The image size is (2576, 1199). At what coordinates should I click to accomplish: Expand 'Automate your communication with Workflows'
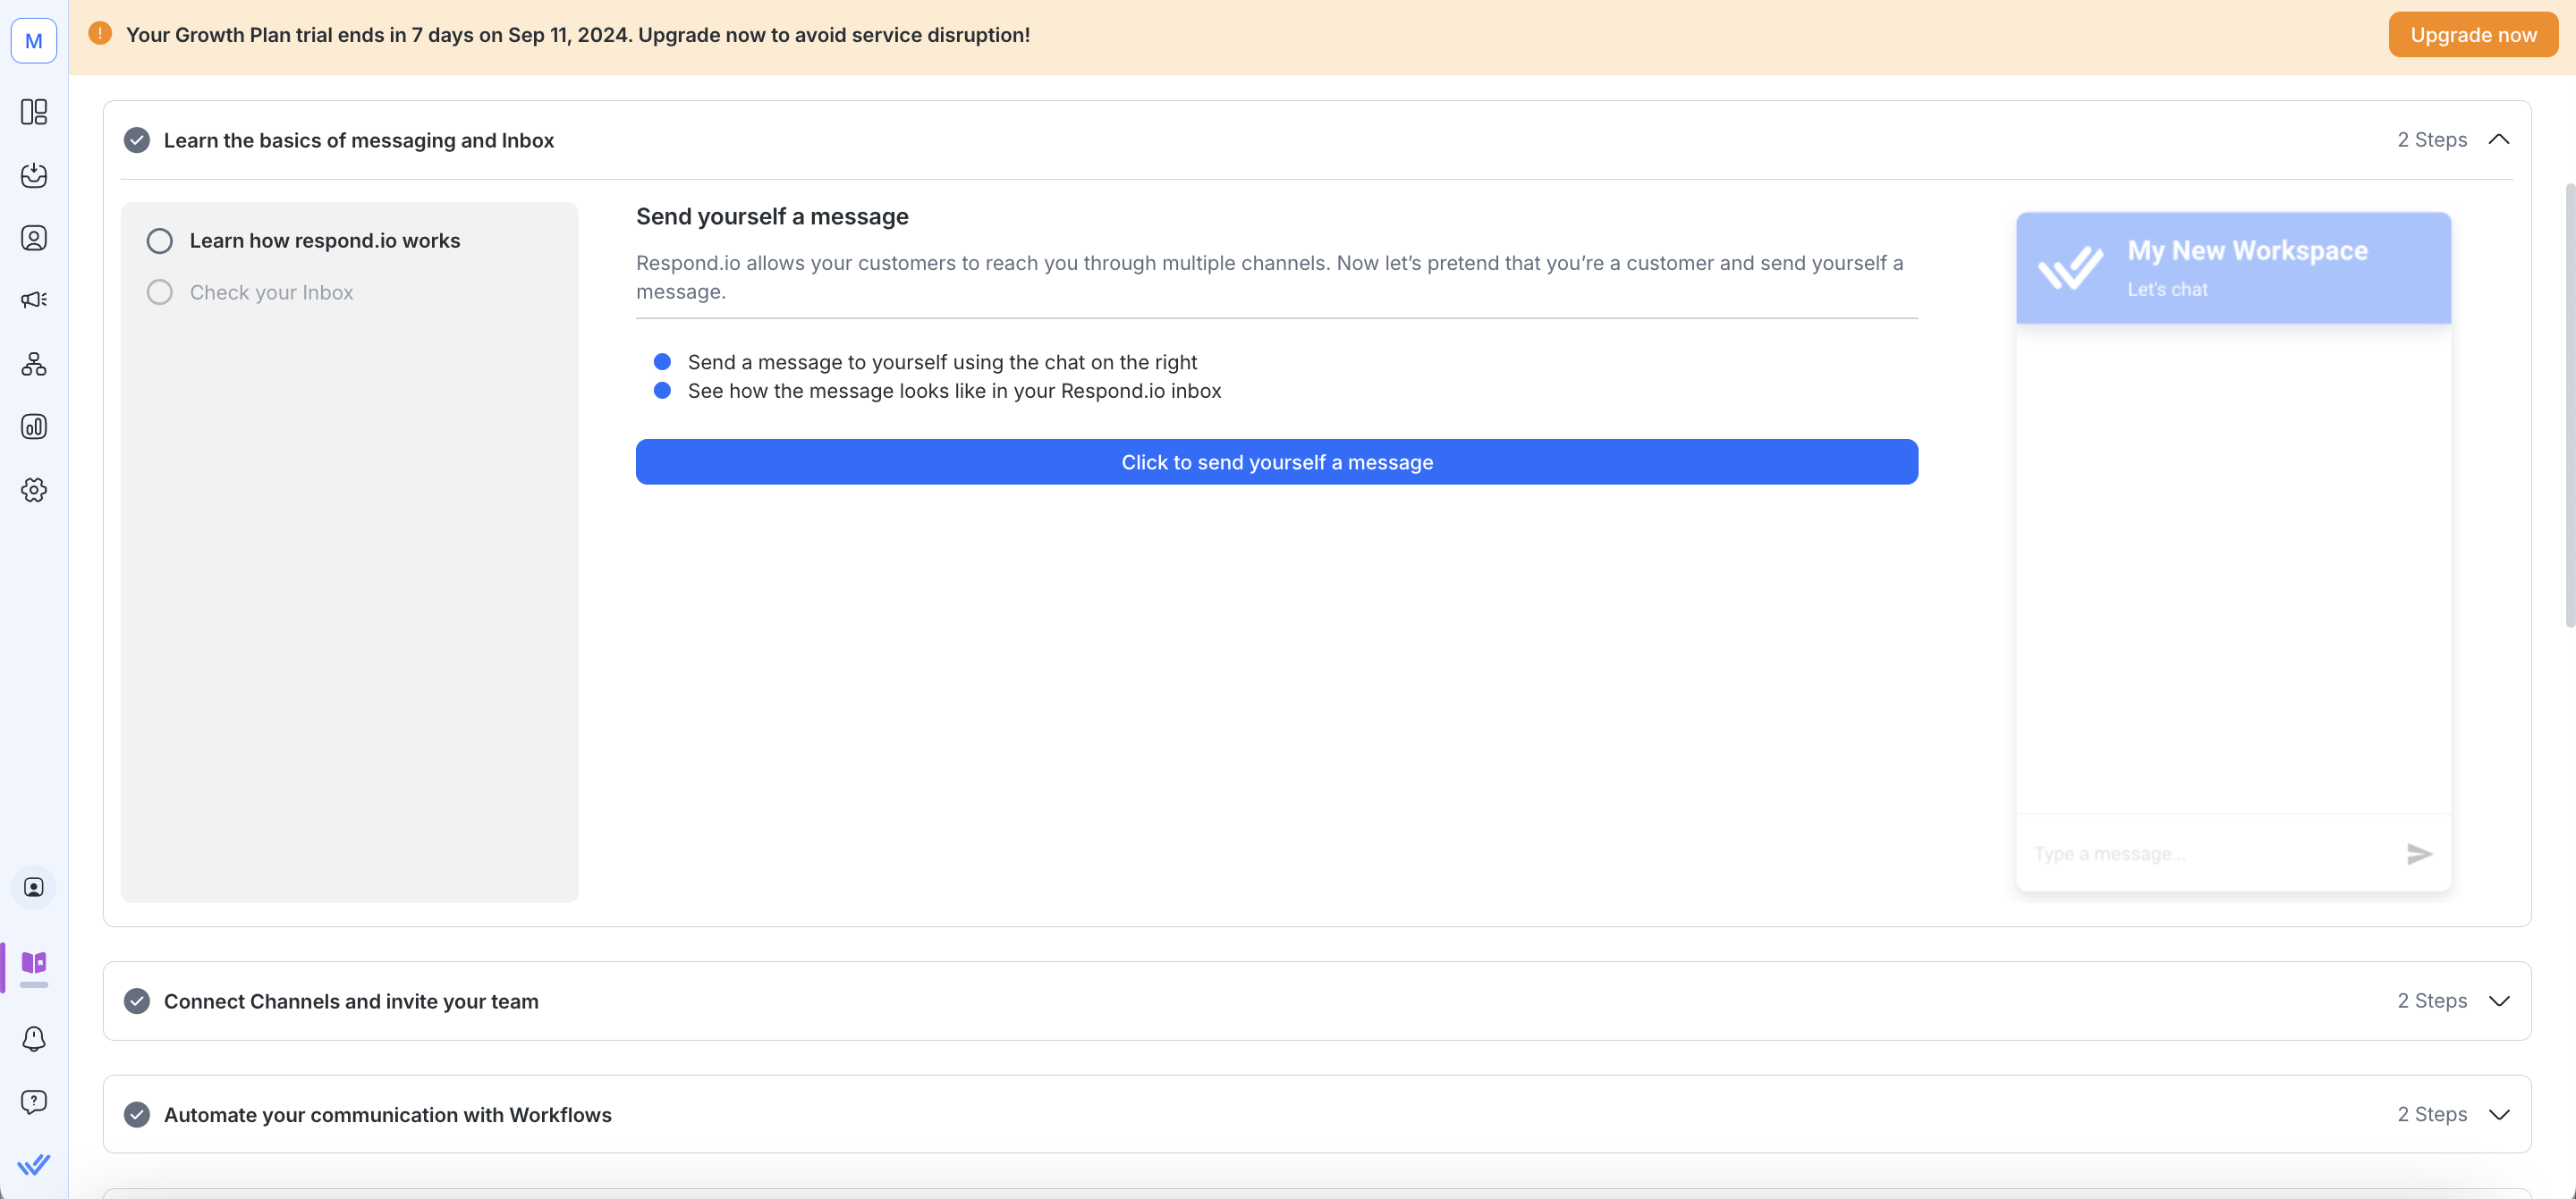(x=2498, y=1114)
